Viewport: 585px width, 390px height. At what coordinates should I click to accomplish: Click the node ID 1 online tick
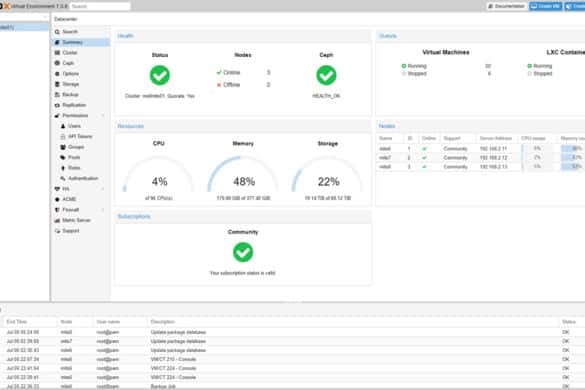(424, 149)
